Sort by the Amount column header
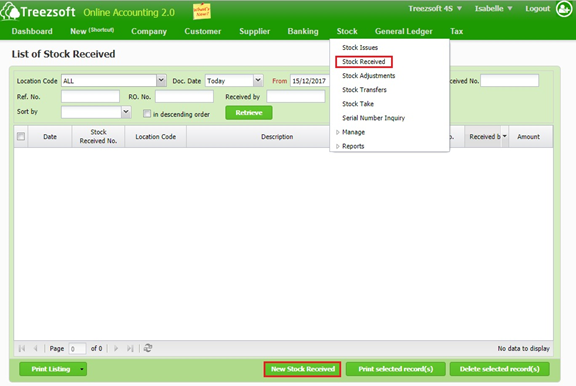This screenshot has width=576, height=386. point(529,137)
